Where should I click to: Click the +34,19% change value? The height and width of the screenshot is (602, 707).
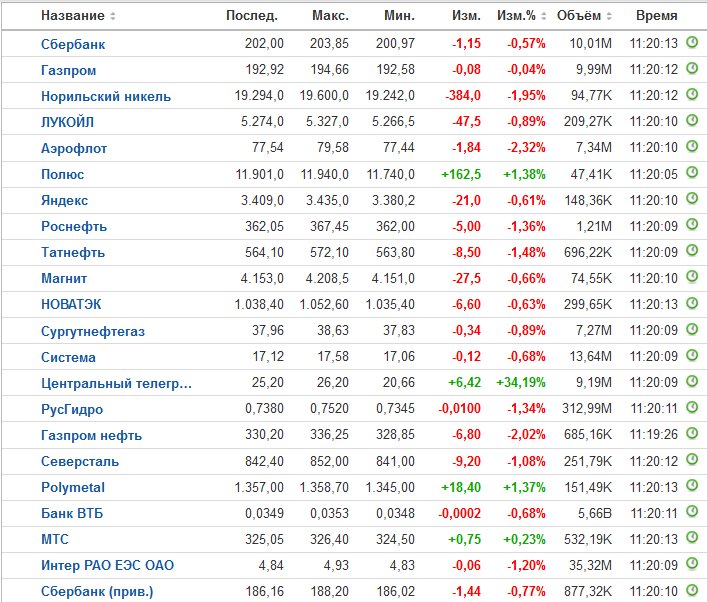click(x=521, y=383)
